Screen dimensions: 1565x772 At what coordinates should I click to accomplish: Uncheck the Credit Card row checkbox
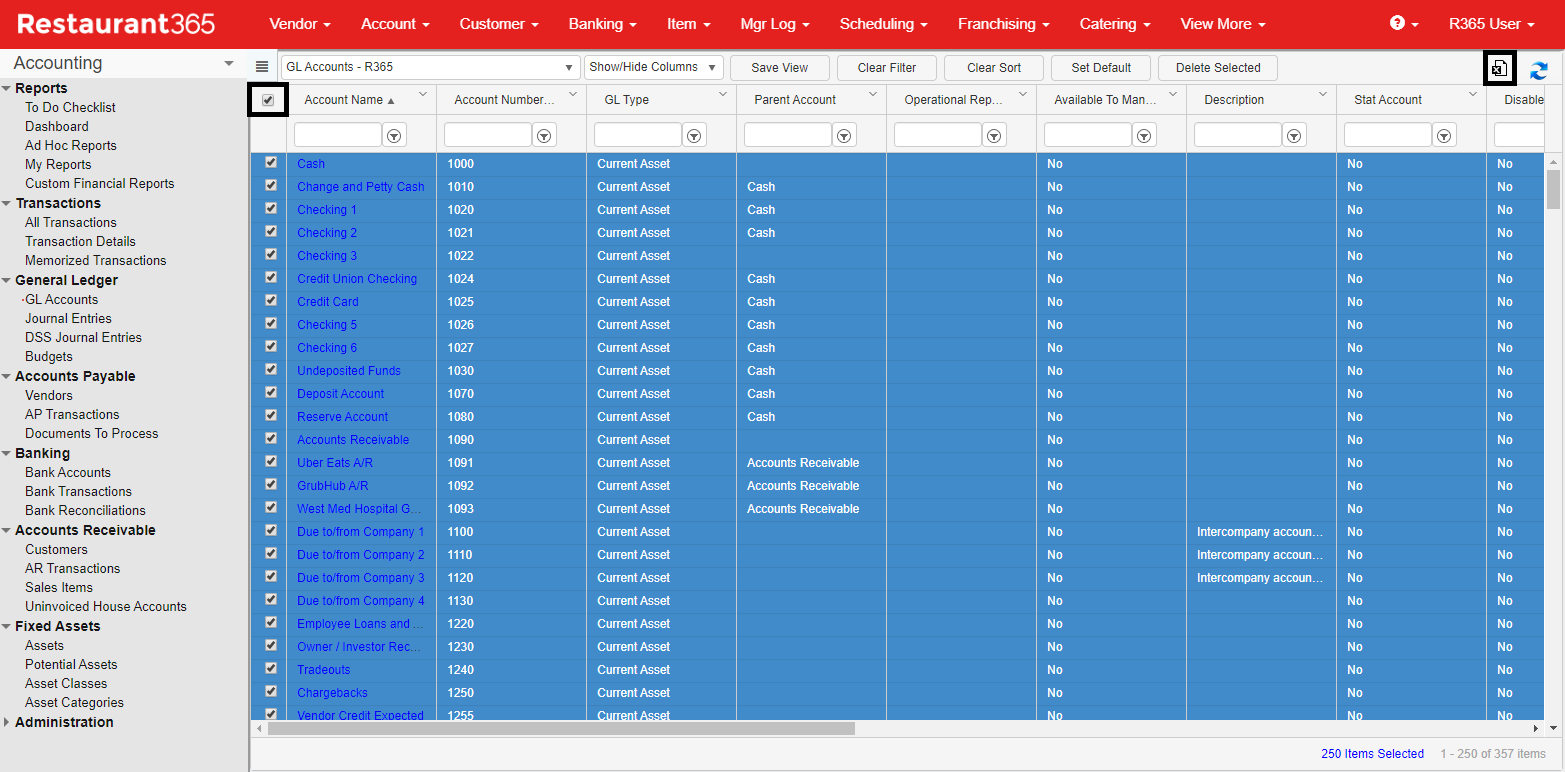271,300
